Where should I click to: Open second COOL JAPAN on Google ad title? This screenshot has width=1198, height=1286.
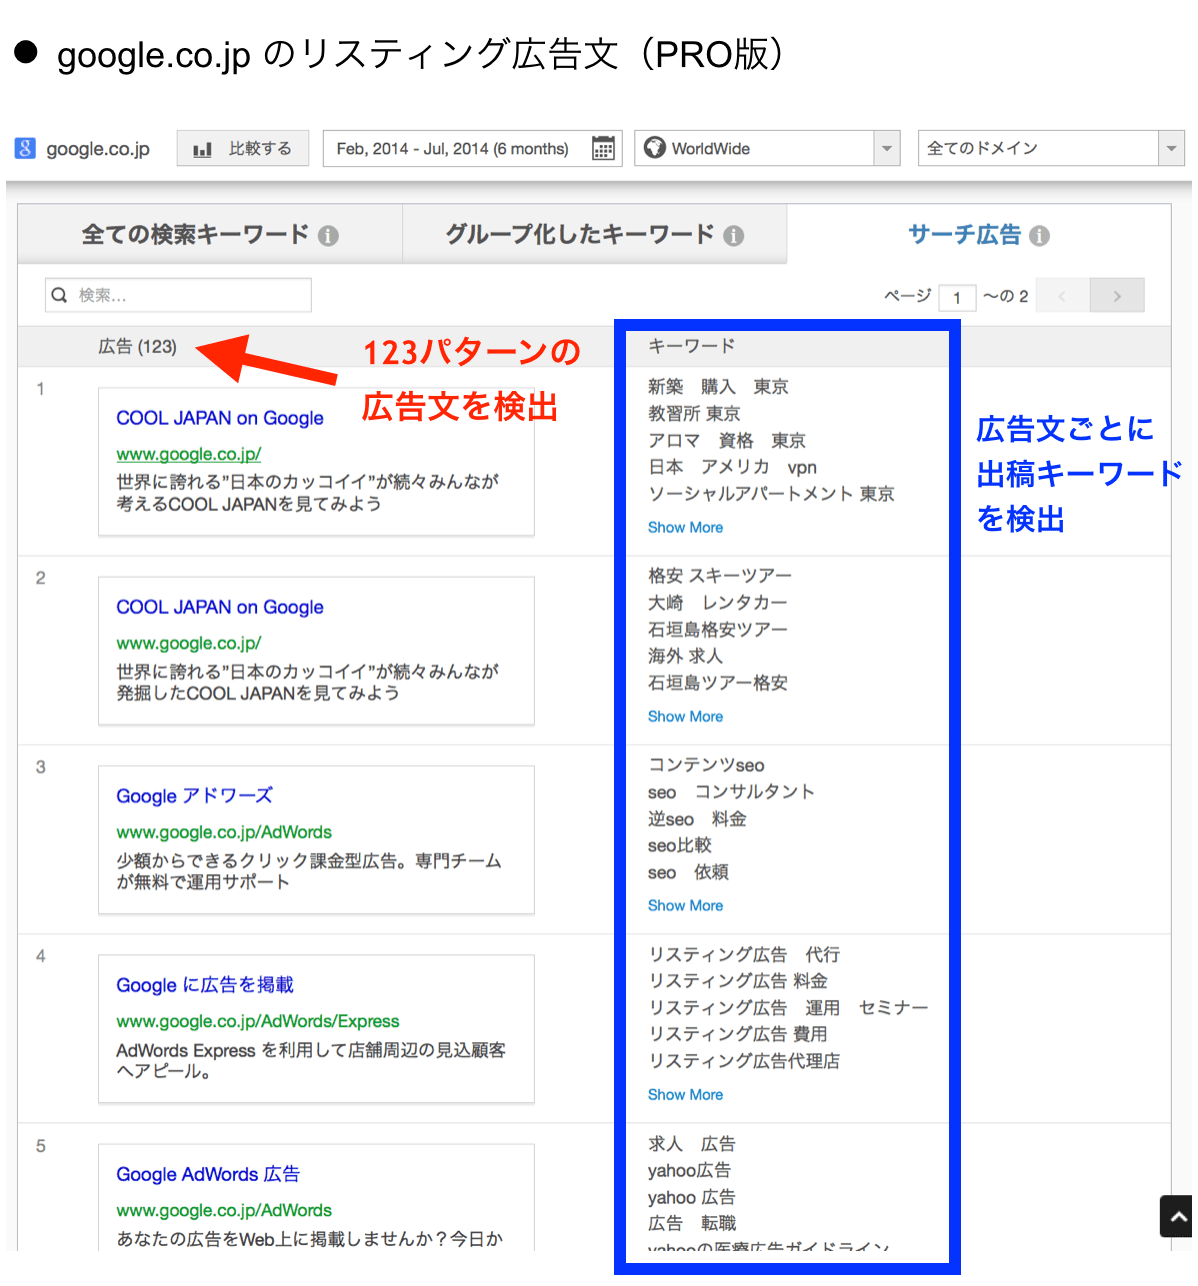(220, 607)
